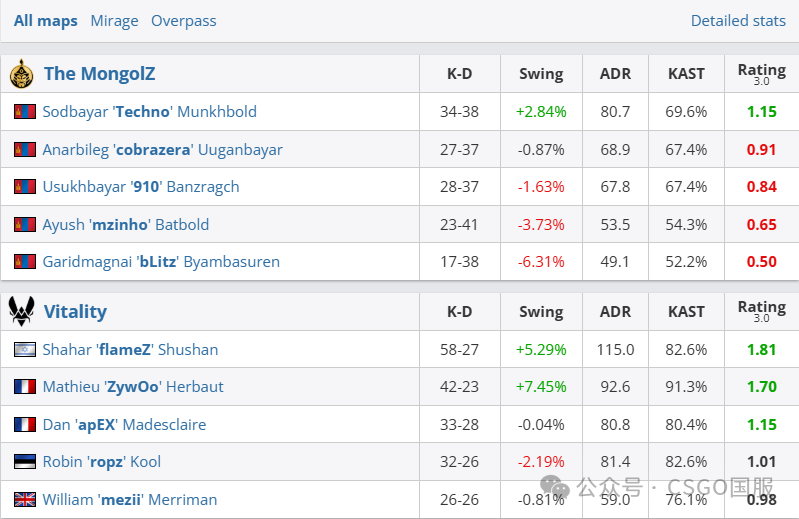Click the Estonian flag beside ropz
The height and width of the screenshot is (519, 799).
[x=25, y=462]
